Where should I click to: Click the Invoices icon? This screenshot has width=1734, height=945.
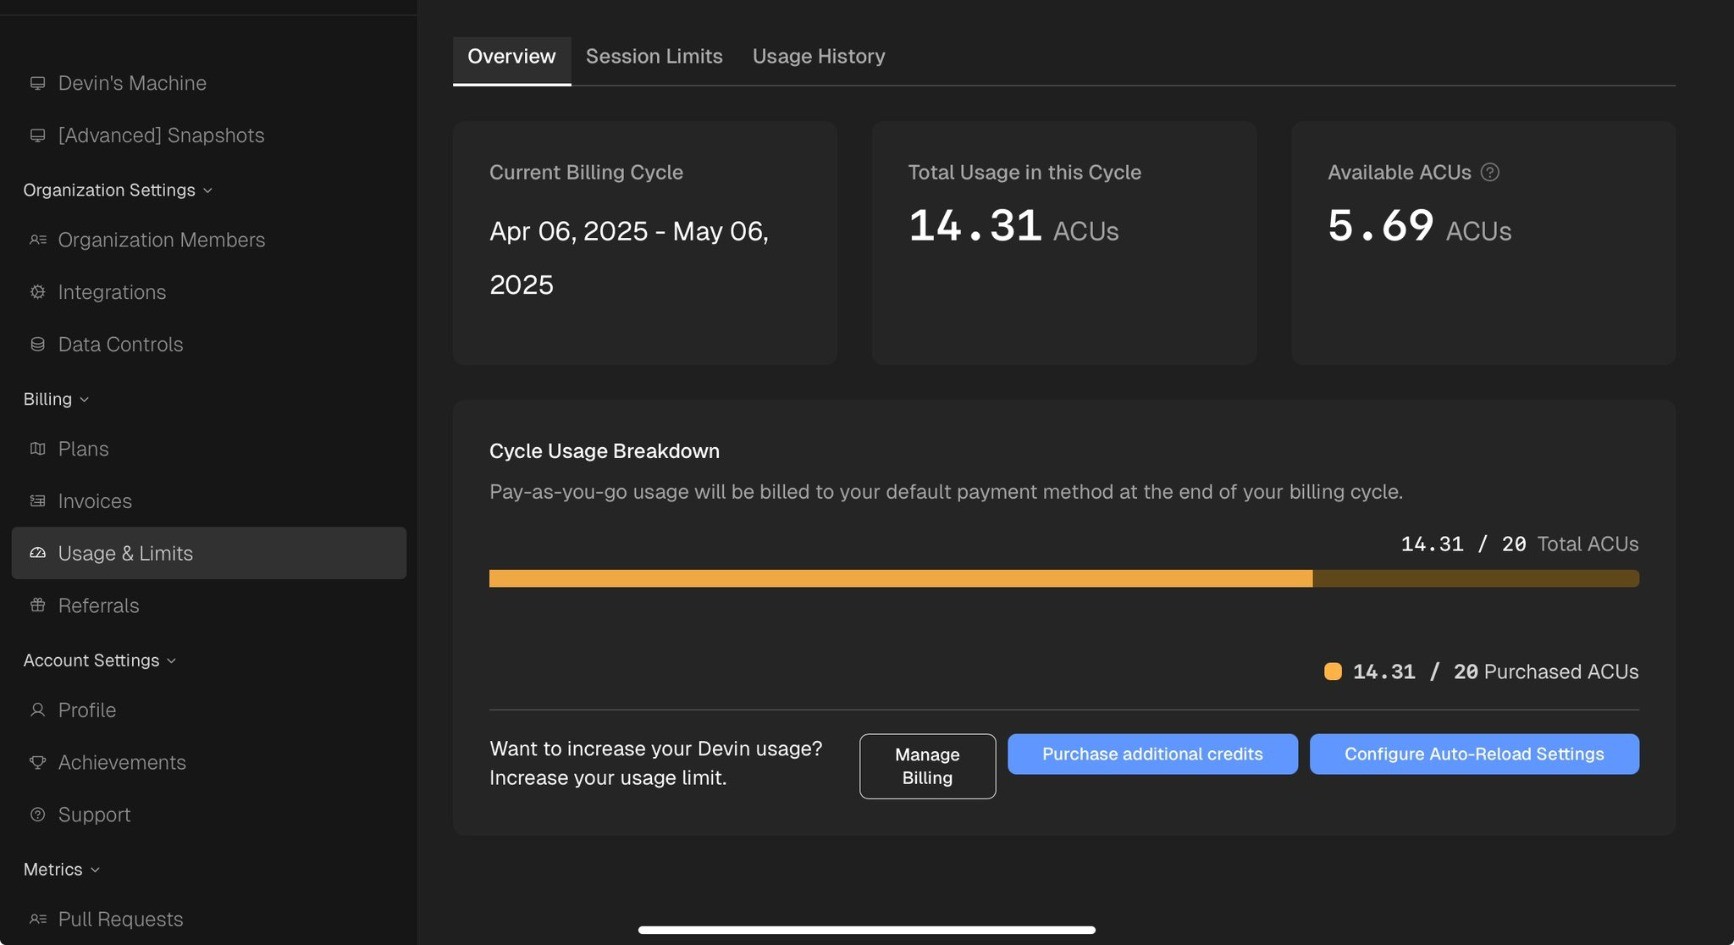(37, 501)
